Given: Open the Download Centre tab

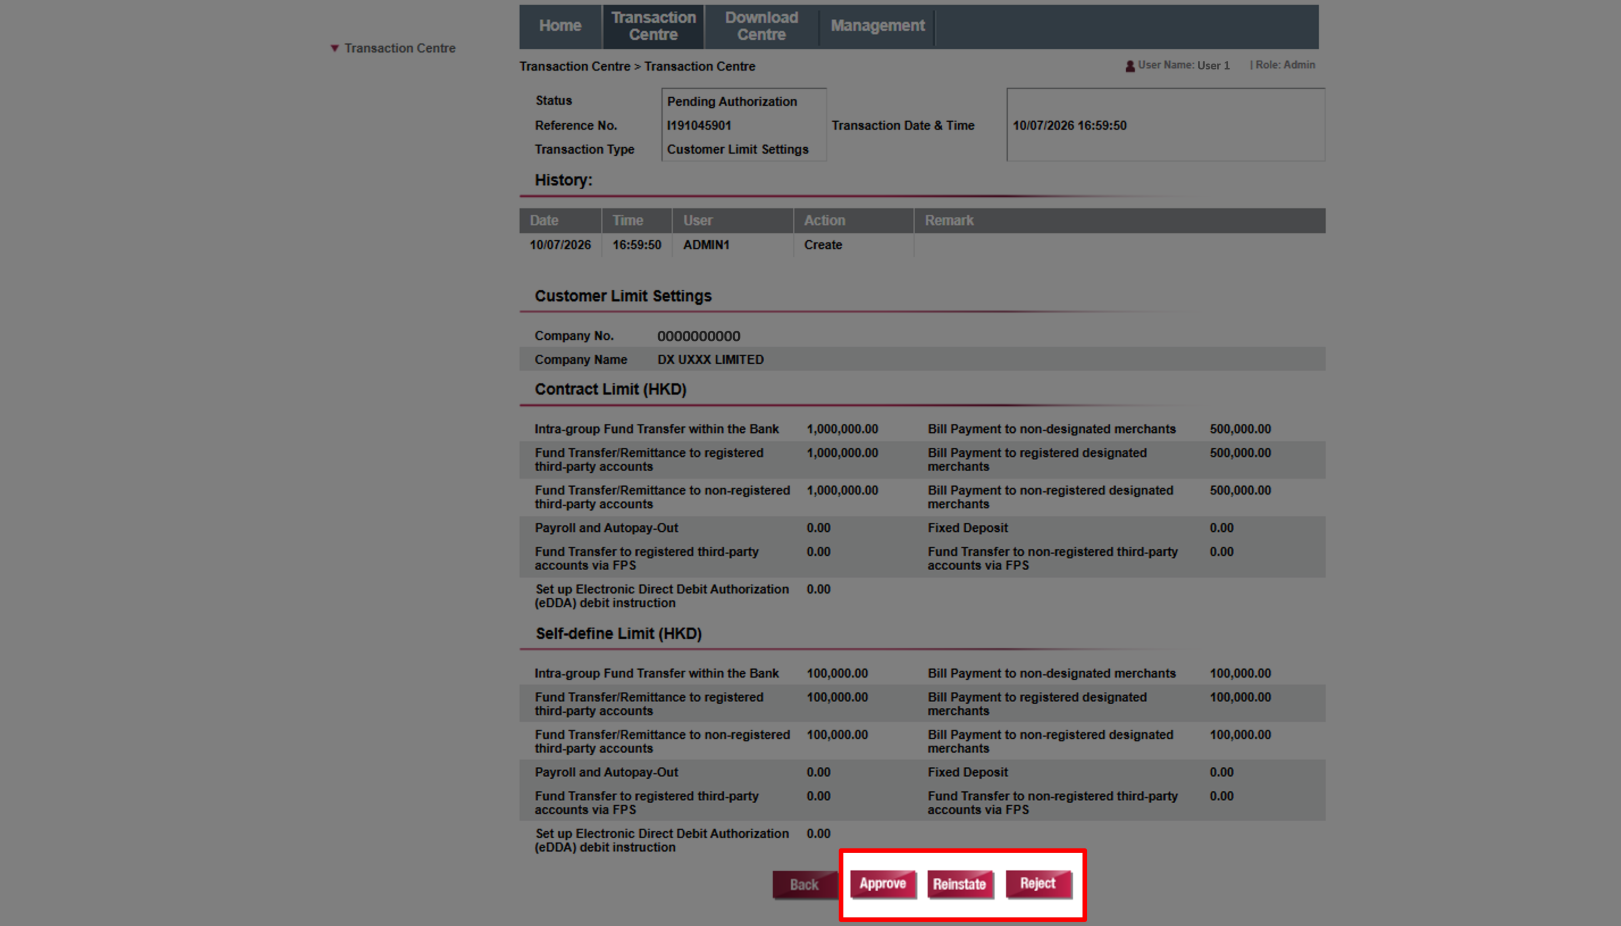Looking at the screenshot, I should pos(761,26).
